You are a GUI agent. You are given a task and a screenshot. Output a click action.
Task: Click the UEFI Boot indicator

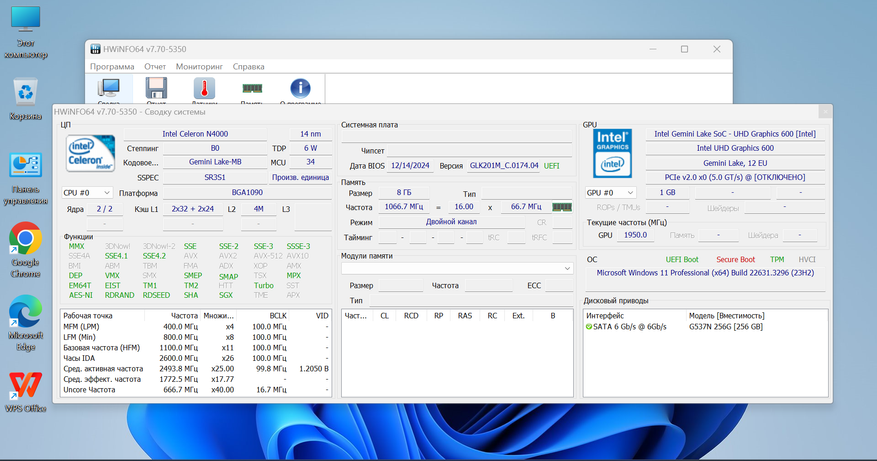click(x=682, y=260)
